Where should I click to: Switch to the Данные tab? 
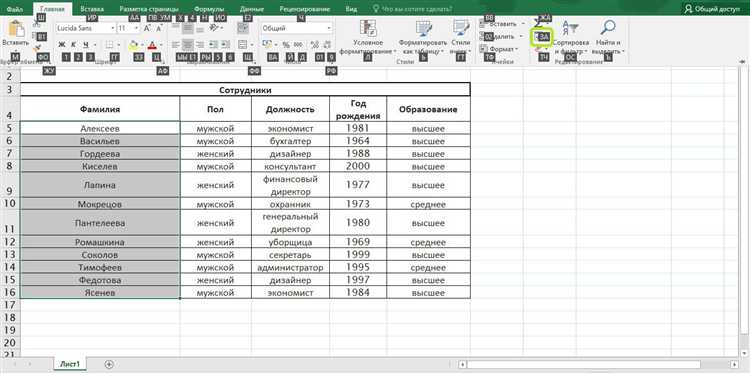point(252,9)
